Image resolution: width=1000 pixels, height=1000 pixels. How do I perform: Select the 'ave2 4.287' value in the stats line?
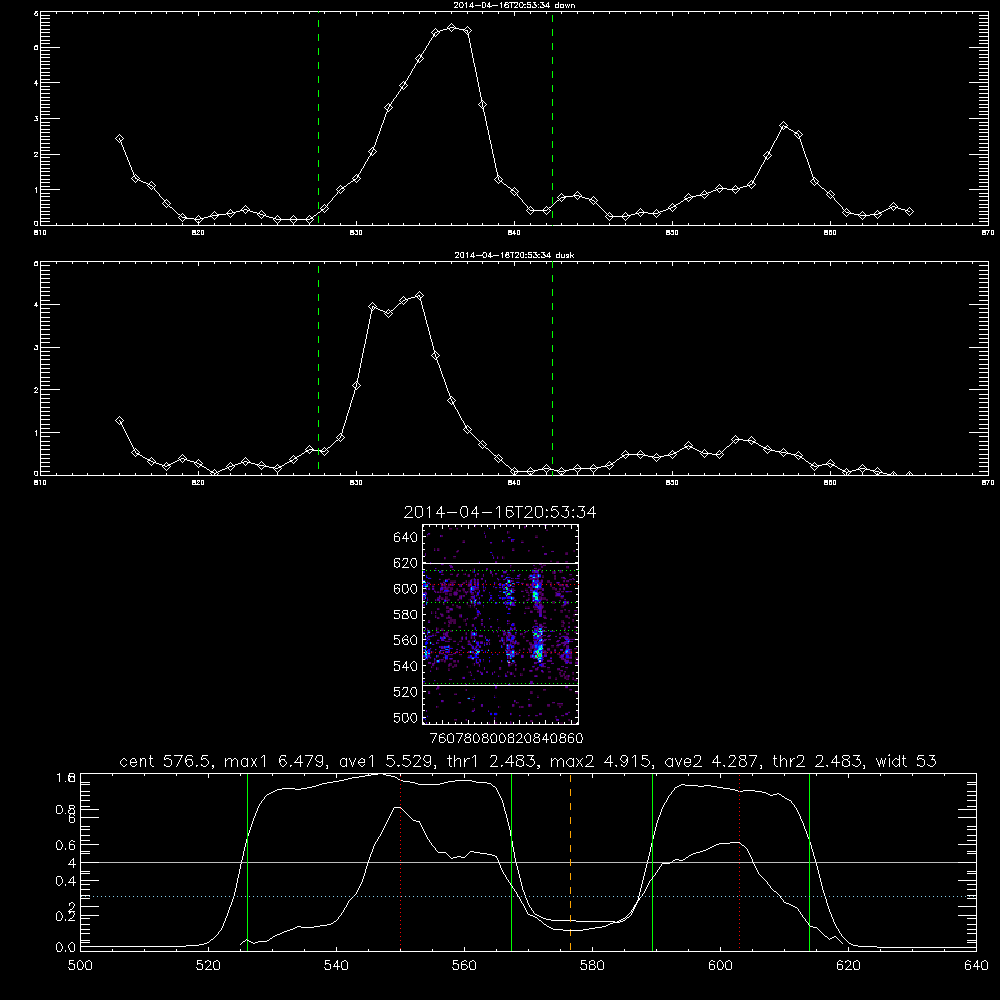click(x=712, y=761)
